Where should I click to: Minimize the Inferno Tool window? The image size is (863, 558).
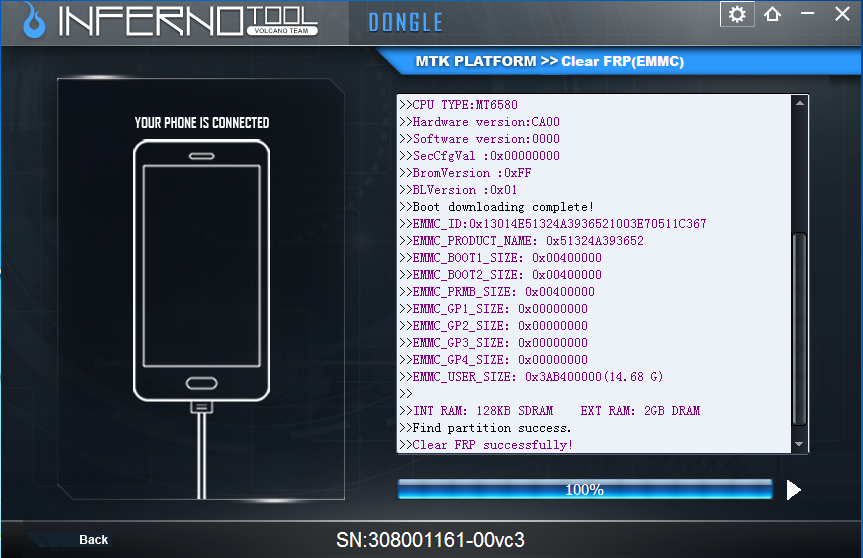(807, 13)
